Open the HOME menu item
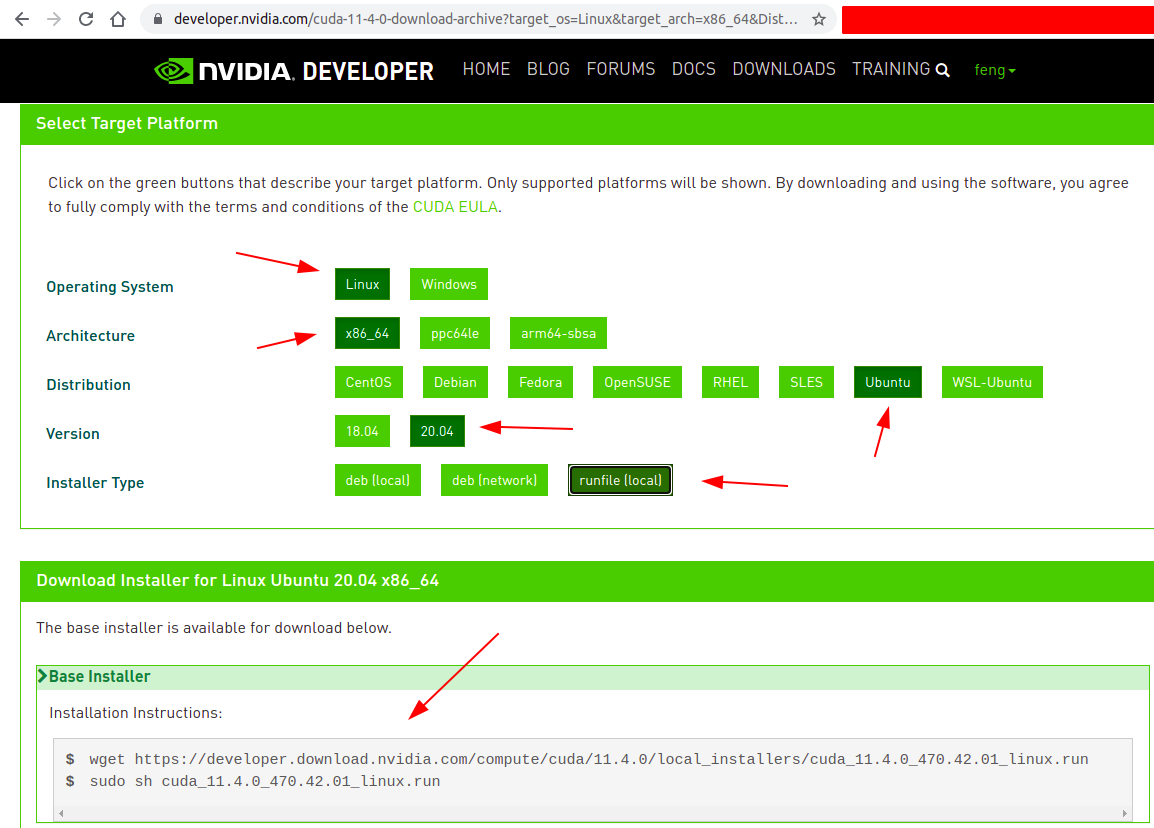This screenshot has height=828, width=1154. coord(486,69)
